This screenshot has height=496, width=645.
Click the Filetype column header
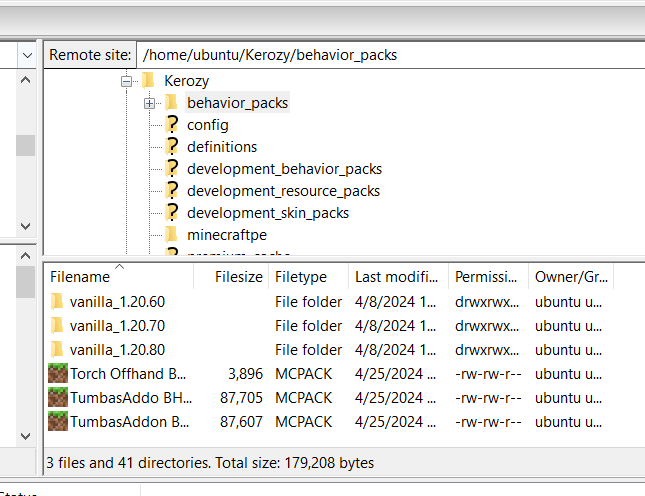pos(300,277)
